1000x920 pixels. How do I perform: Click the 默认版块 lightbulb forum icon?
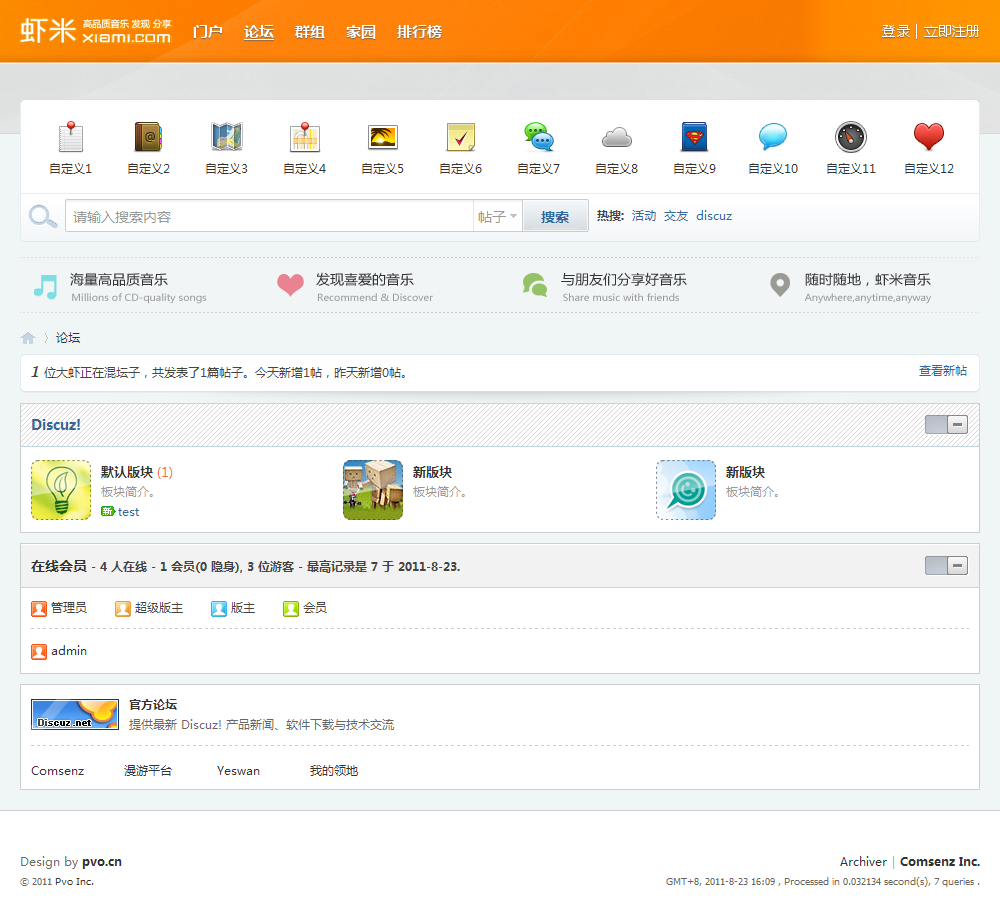click(61, 490)
